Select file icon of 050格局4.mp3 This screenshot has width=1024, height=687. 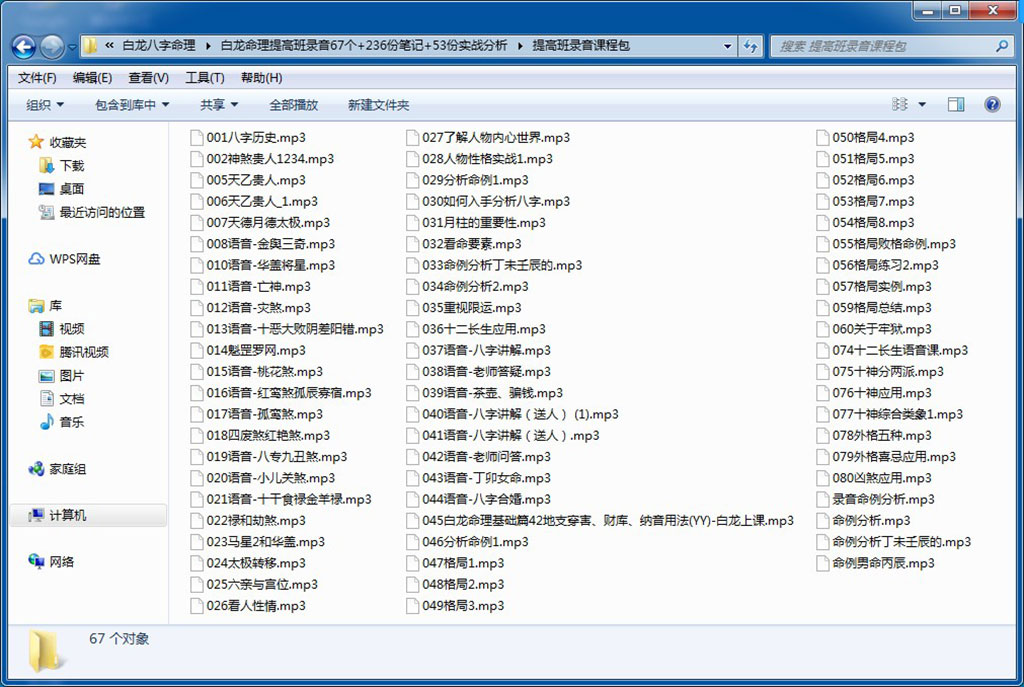[x=822, y=138]
